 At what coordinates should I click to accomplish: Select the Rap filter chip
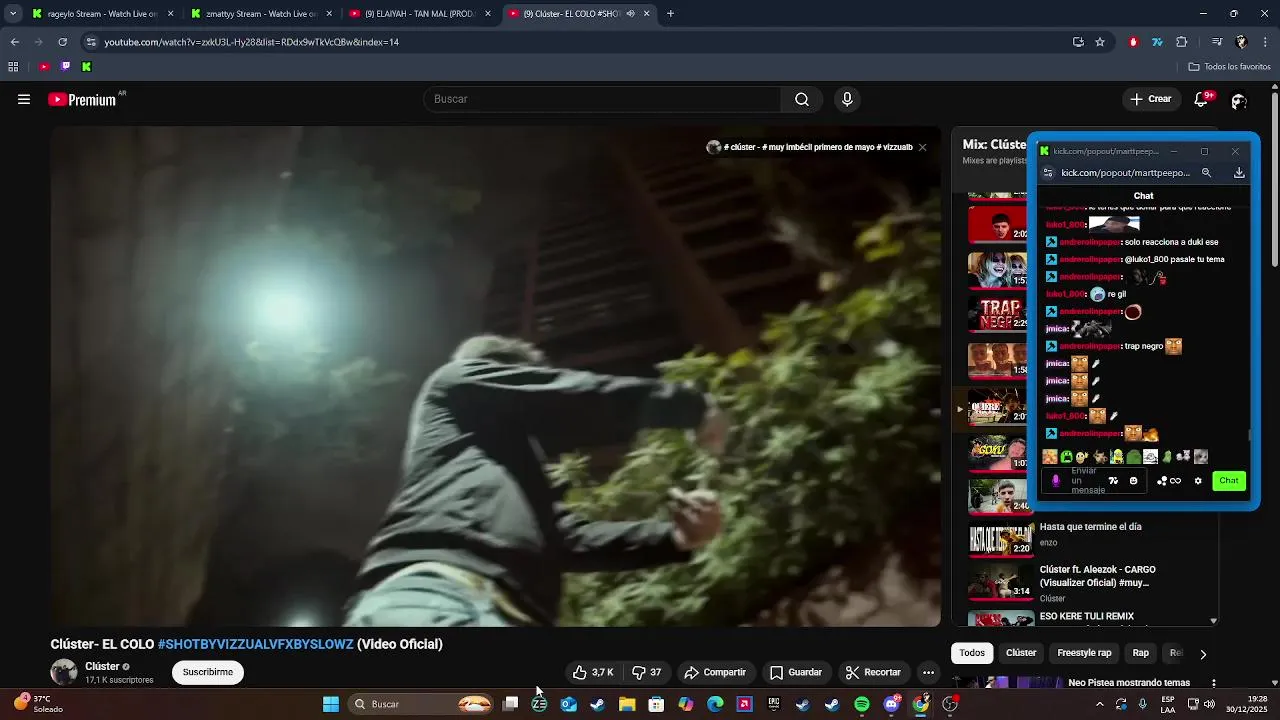click(x=1140, y=653)
